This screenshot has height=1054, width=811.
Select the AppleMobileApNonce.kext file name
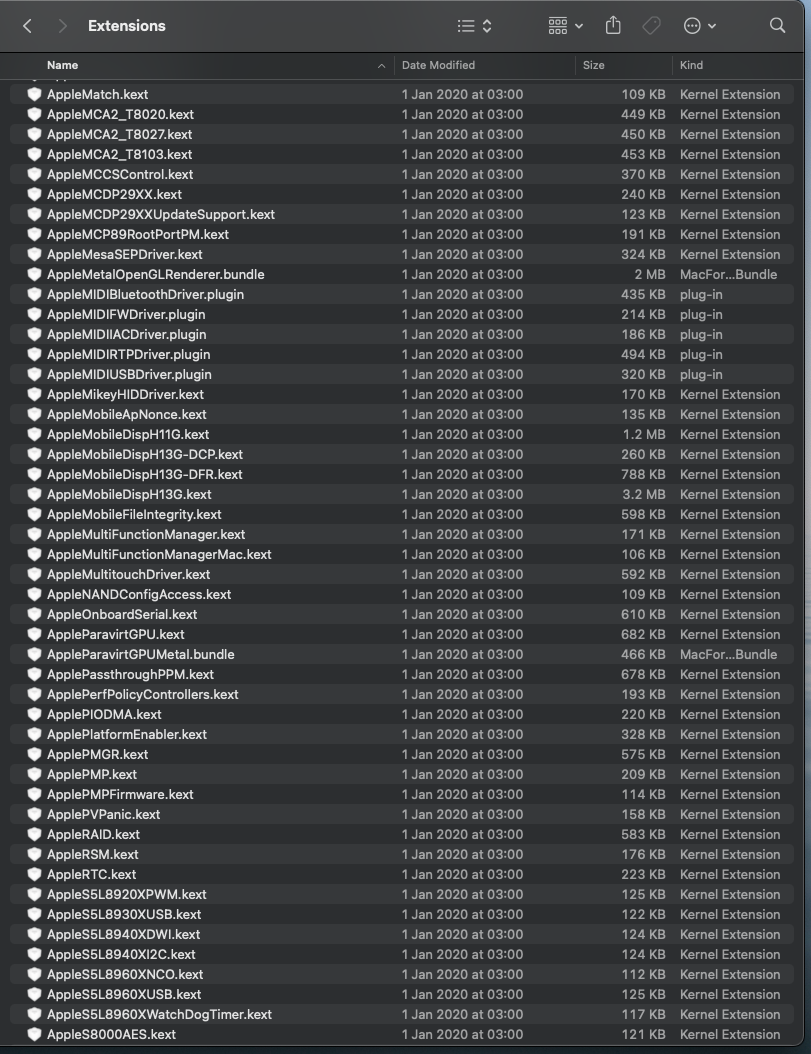[126, 414]
